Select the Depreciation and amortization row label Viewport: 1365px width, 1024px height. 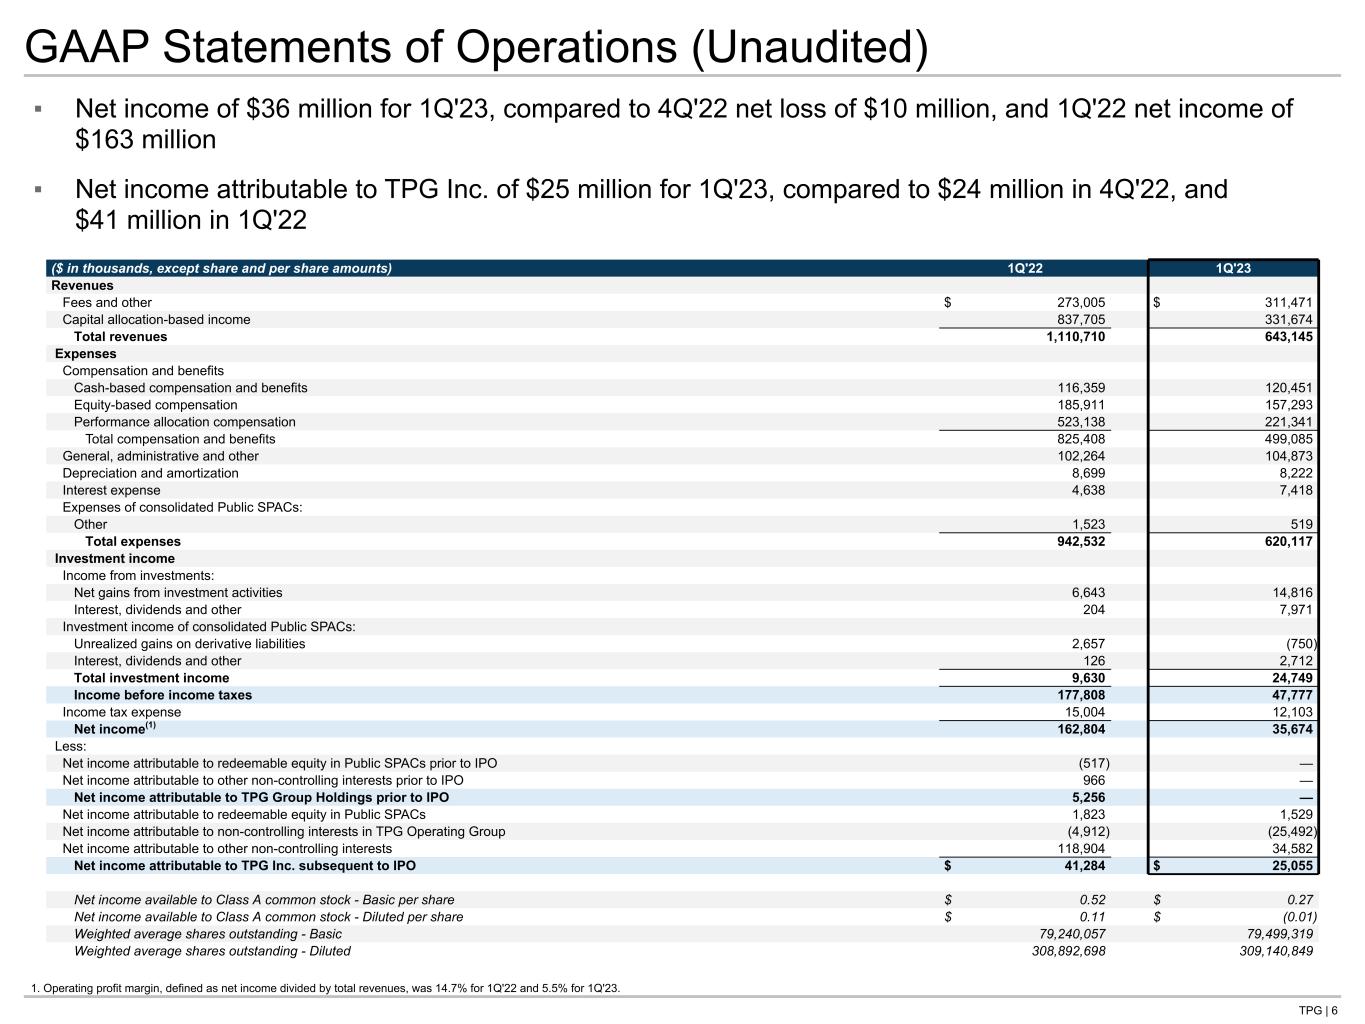point(150,473)
